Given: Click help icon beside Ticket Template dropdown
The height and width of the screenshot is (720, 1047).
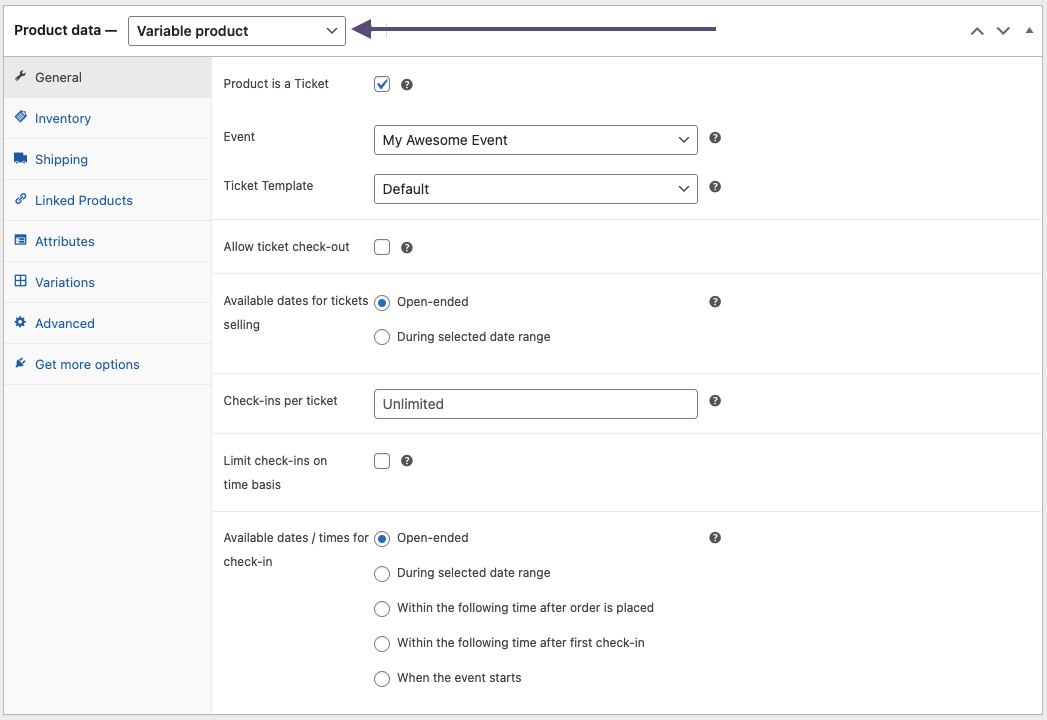Looking at the screenshot, I should pyautogui.click(x=715, y=187).
